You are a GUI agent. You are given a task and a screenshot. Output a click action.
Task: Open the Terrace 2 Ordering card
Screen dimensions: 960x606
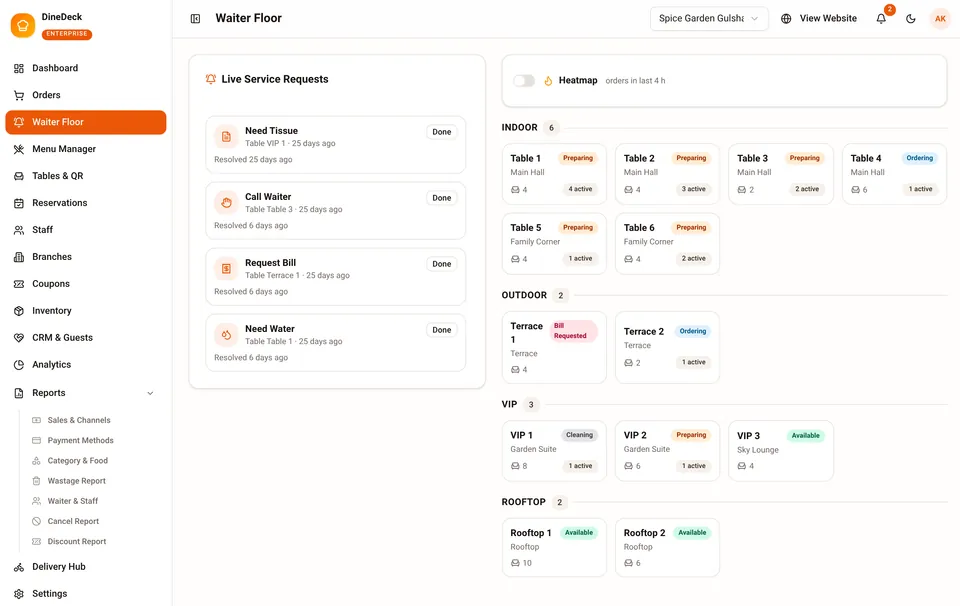(x=667, y=347)
